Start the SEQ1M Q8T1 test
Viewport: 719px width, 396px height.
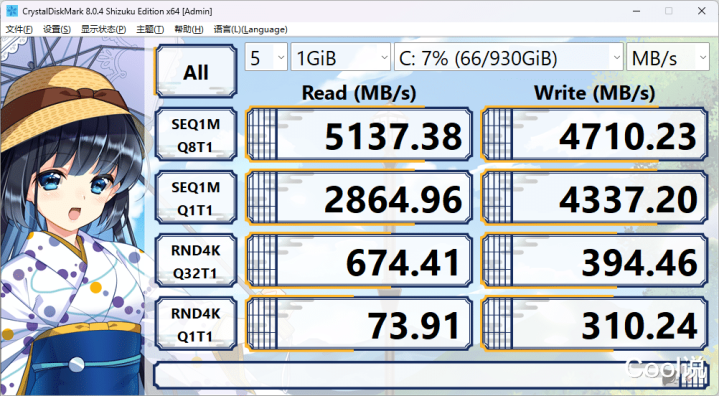coord(196,135)
